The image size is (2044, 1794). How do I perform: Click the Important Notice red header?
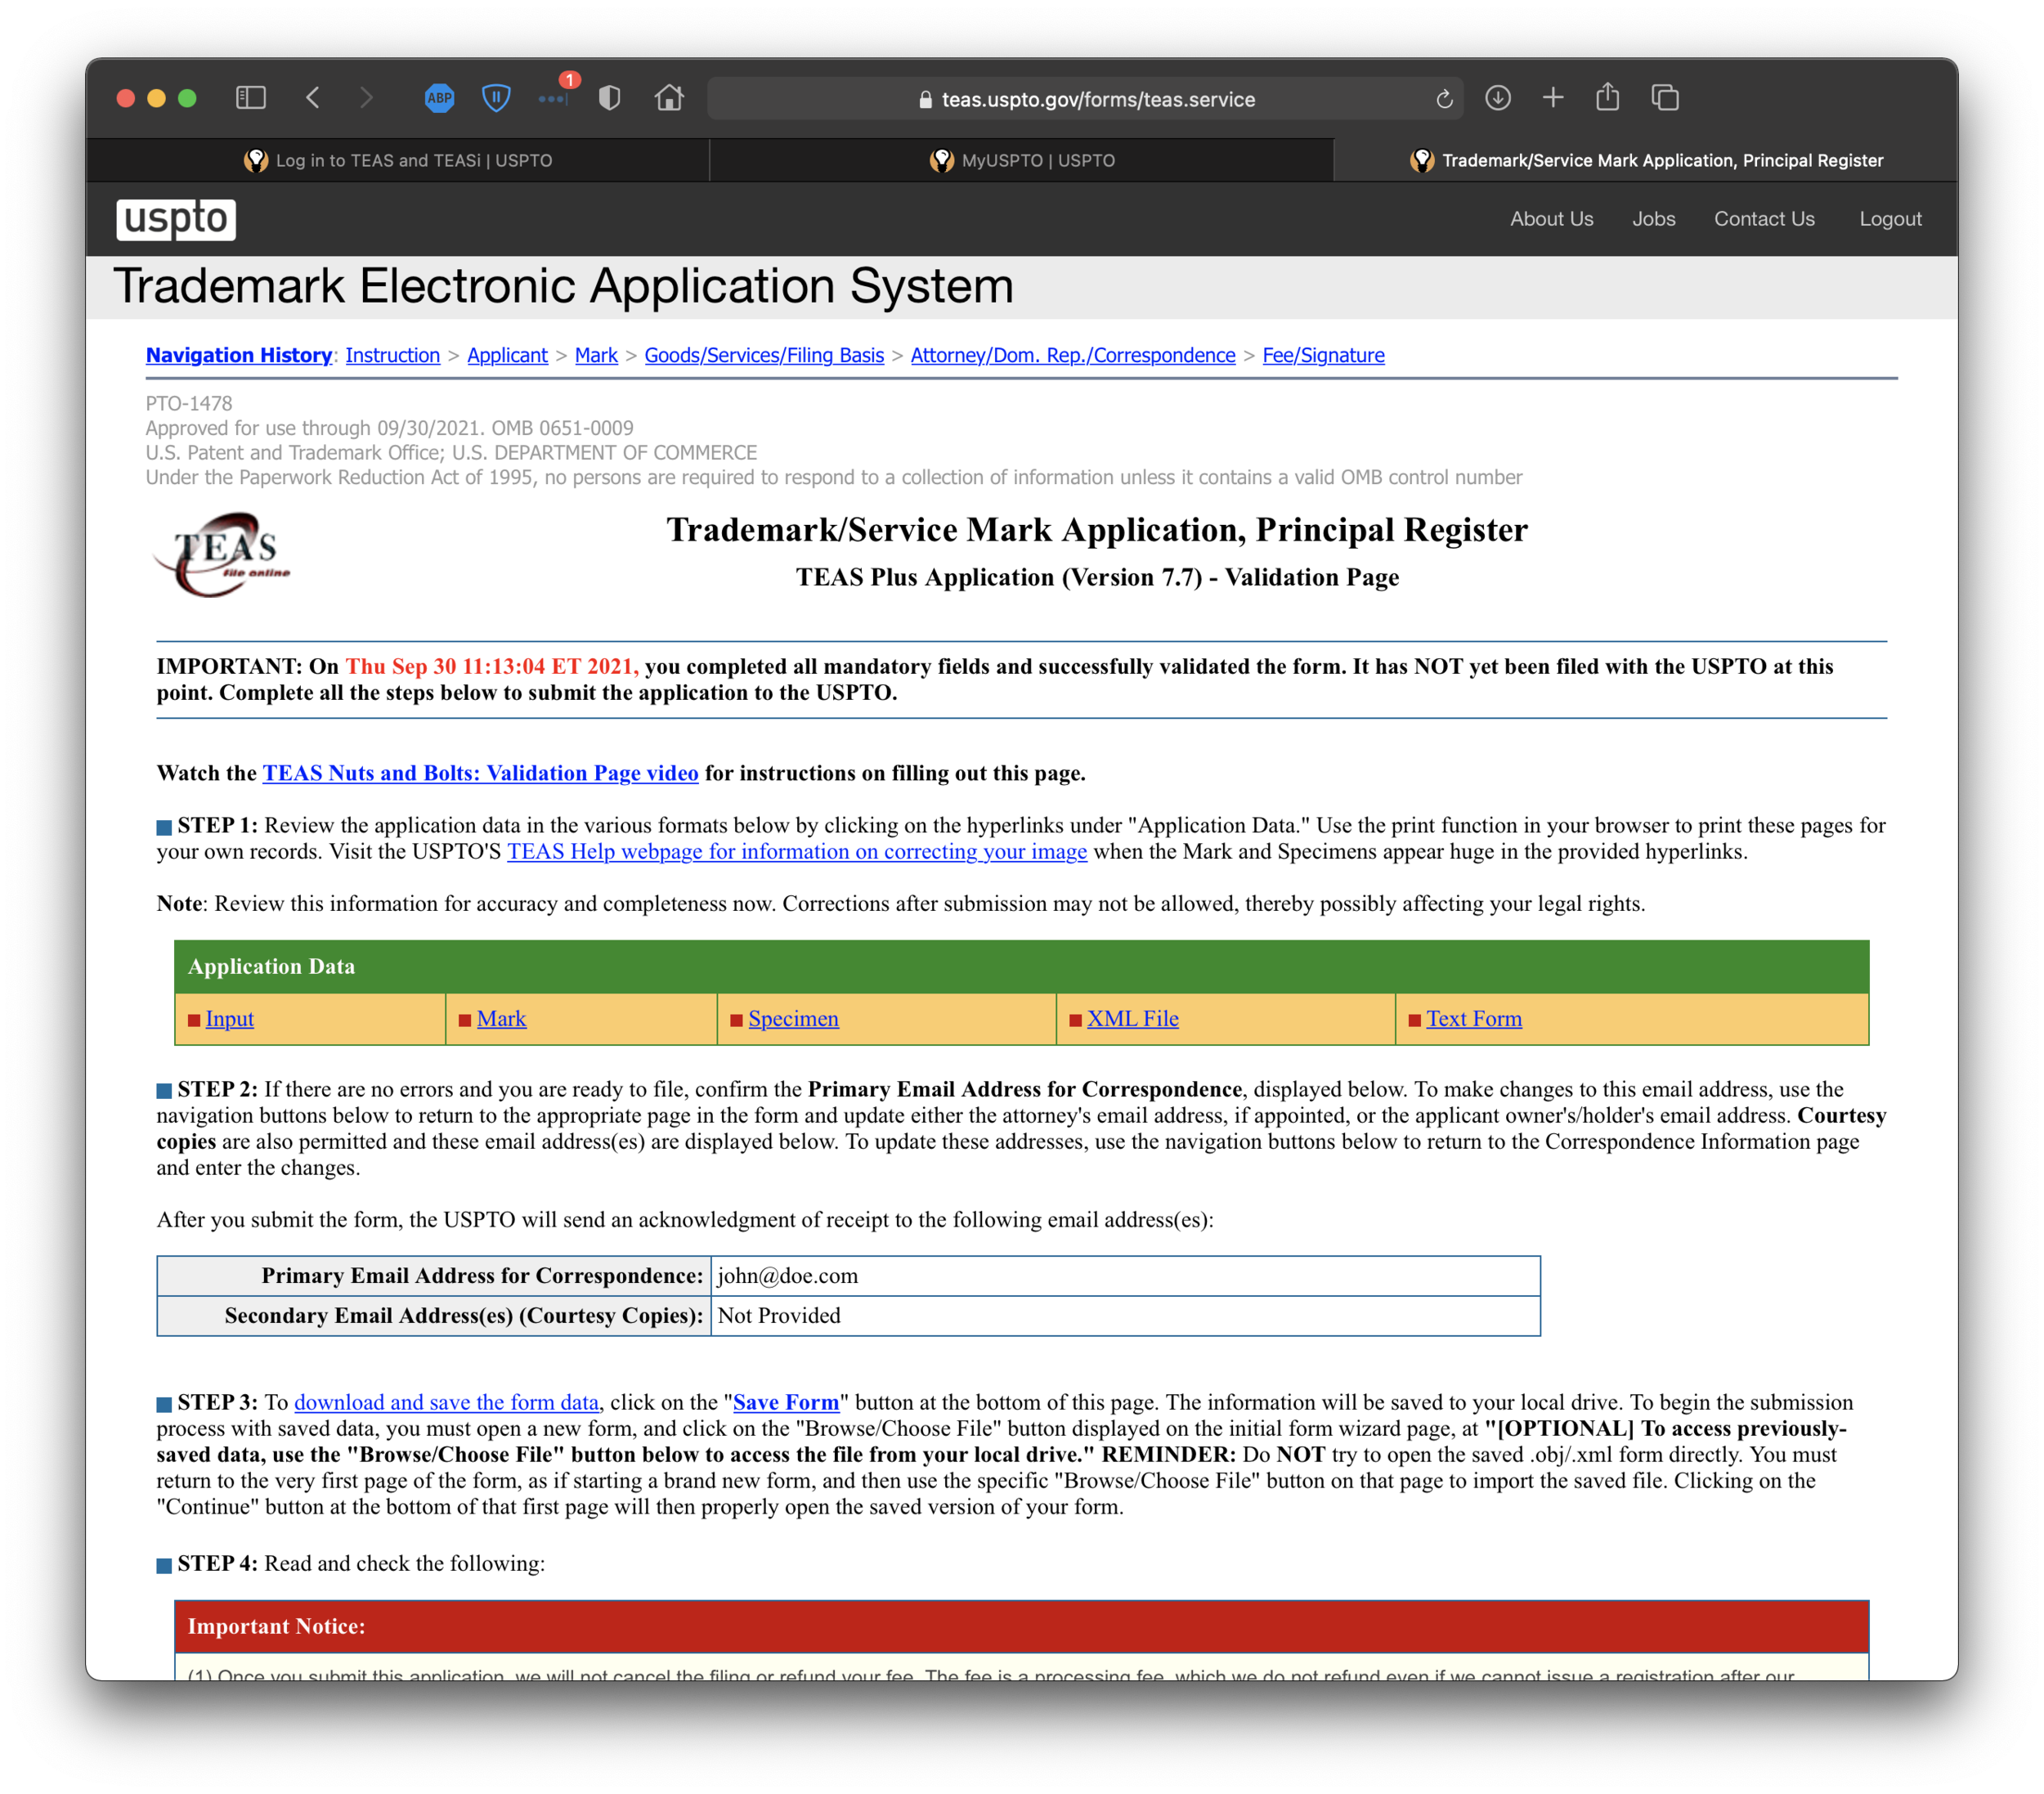[x=1021, y=1626]
